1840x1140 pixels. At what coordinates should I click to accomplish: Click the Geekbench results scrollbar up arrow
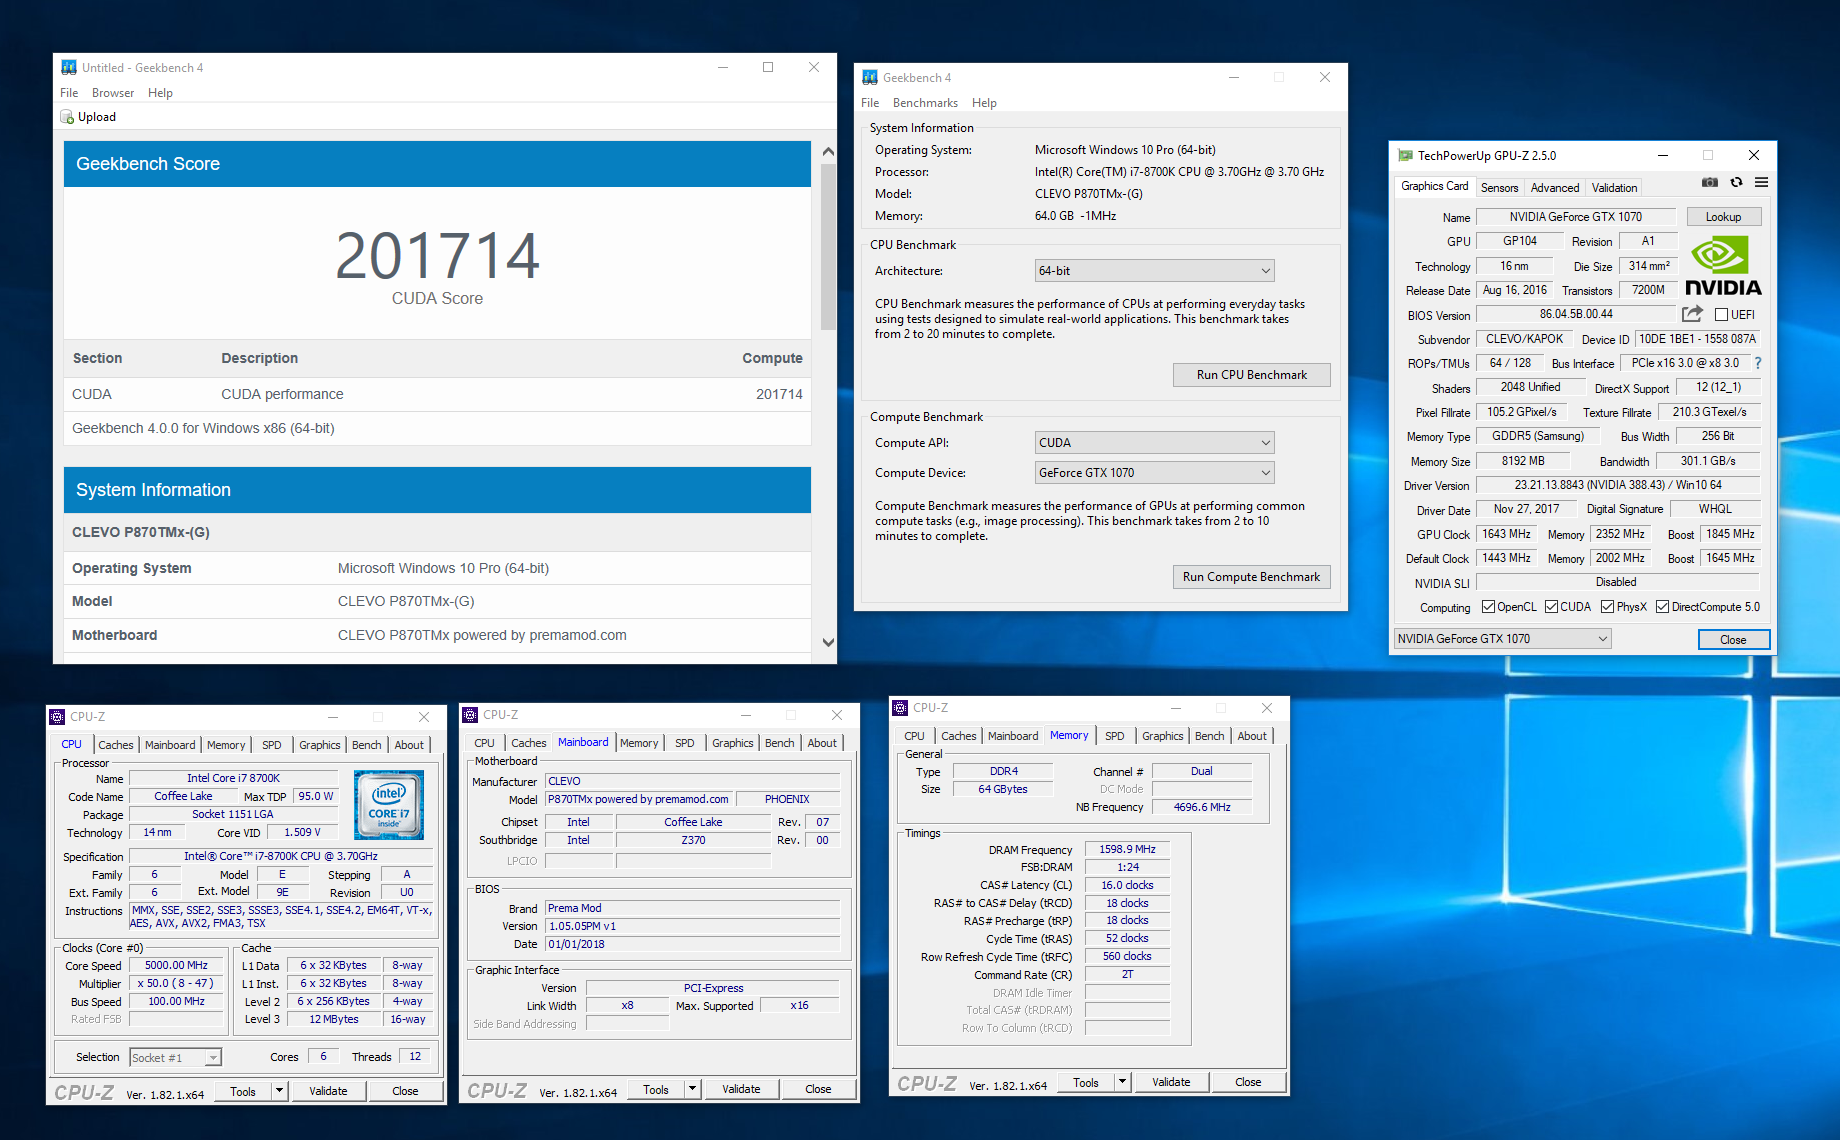(x=828, y=152)
